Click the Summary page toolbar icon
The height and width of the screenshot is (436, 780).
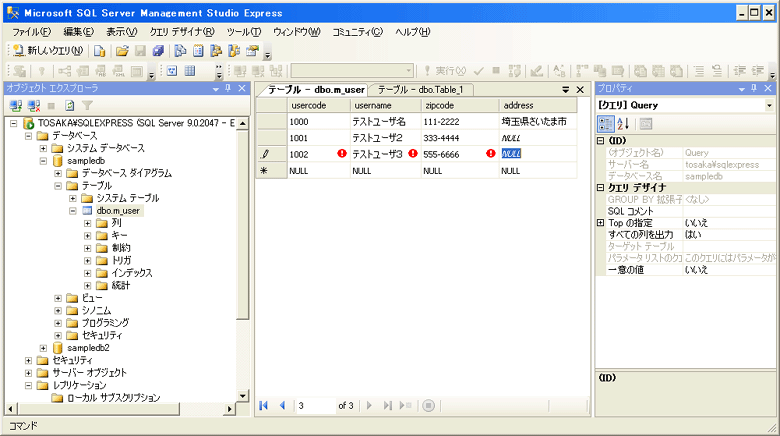point(198,50)
